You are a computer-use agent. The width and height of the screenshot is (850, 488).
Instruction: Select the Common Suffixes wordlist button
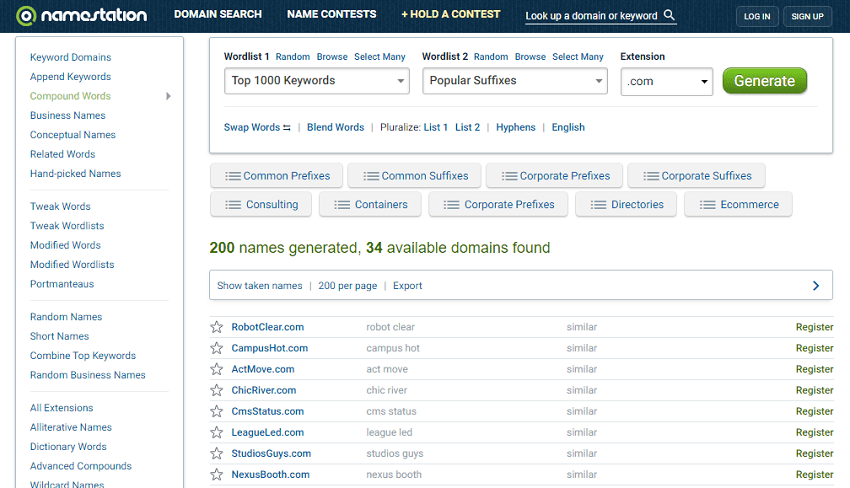click(415, 176)
